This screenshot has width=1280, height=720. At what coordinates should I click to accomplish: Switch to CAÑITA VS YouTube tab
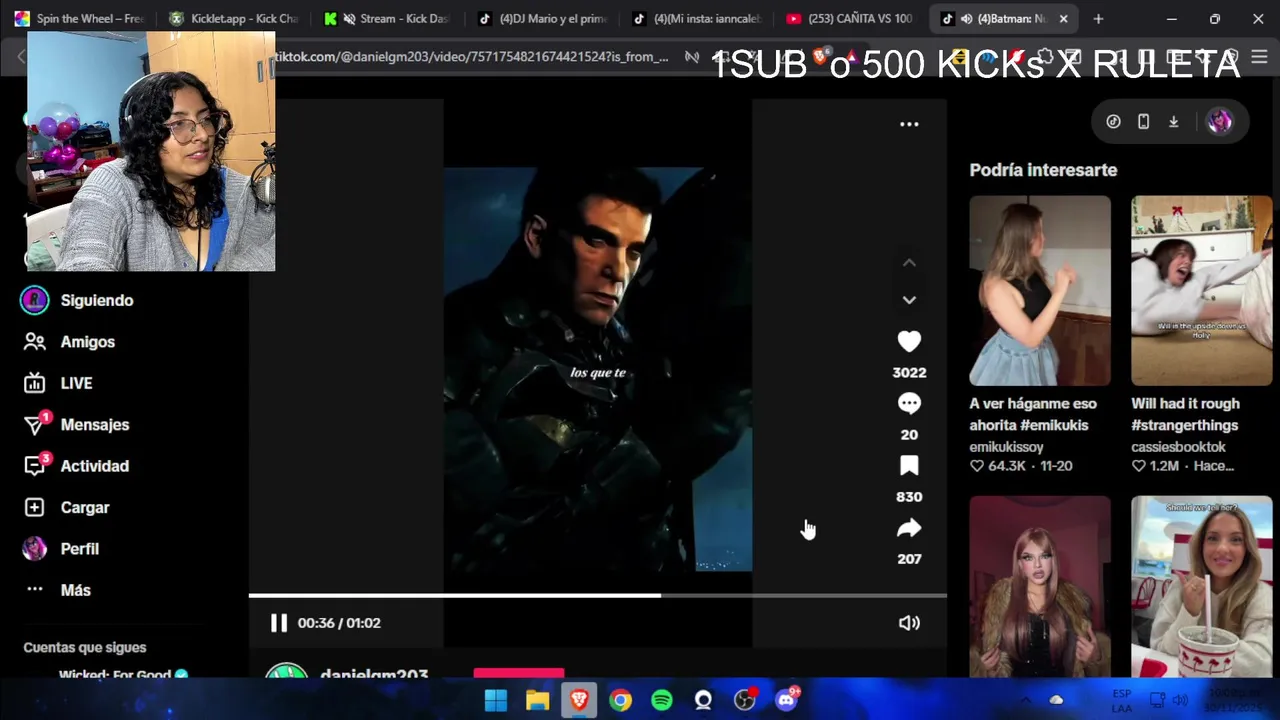tap(852, 19)
